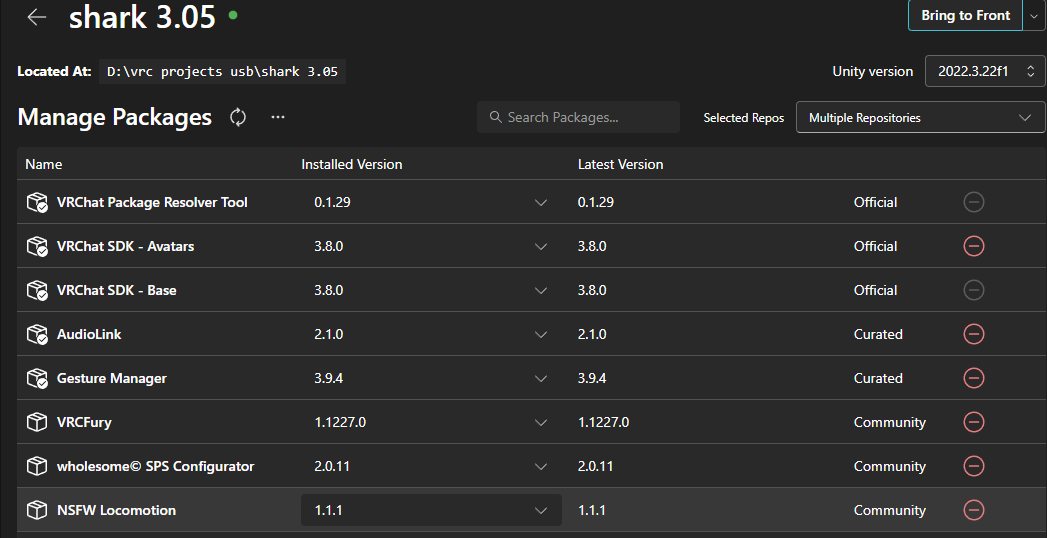Click the Latest Version column header

tap(620, 164)
